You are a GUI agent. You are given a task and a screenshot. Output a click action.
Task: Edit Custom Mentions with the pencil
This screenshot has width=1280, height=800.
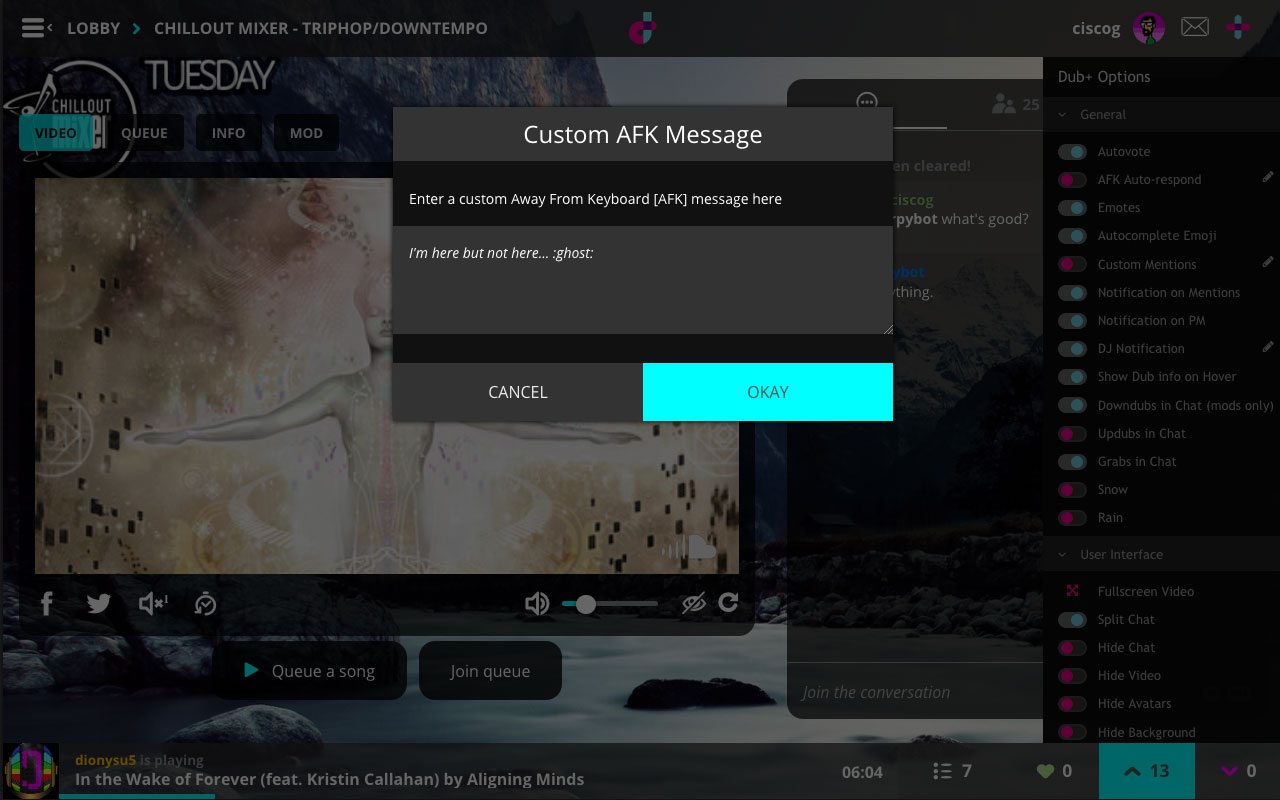click(1268, 262)
